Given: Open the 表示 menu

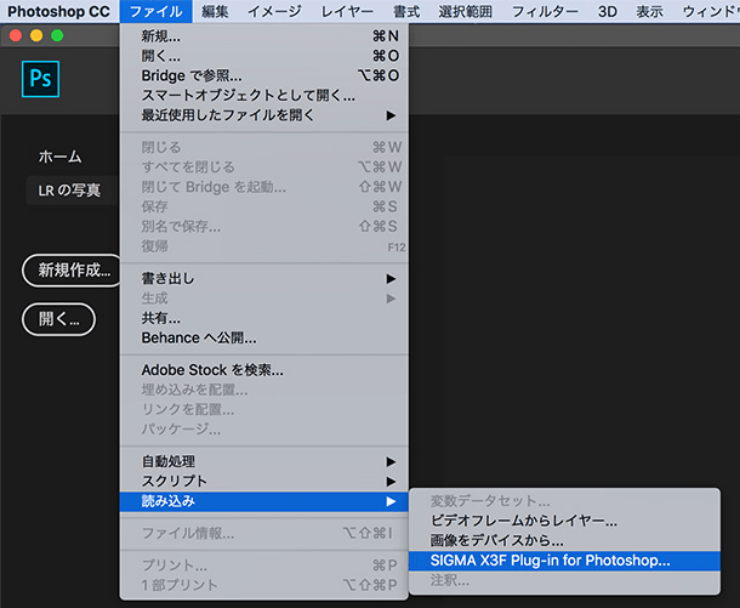Looking at the screenshot, I should (649, 11).
